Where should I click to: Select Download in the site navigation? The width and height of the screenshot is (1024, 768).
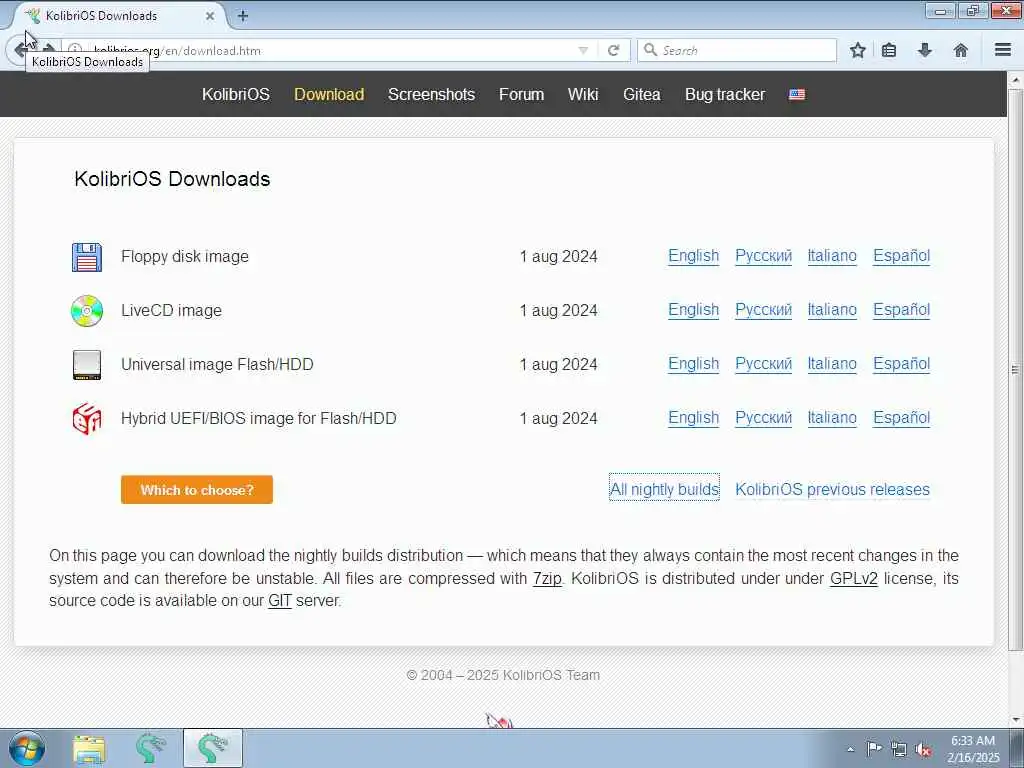click(329, 94)
